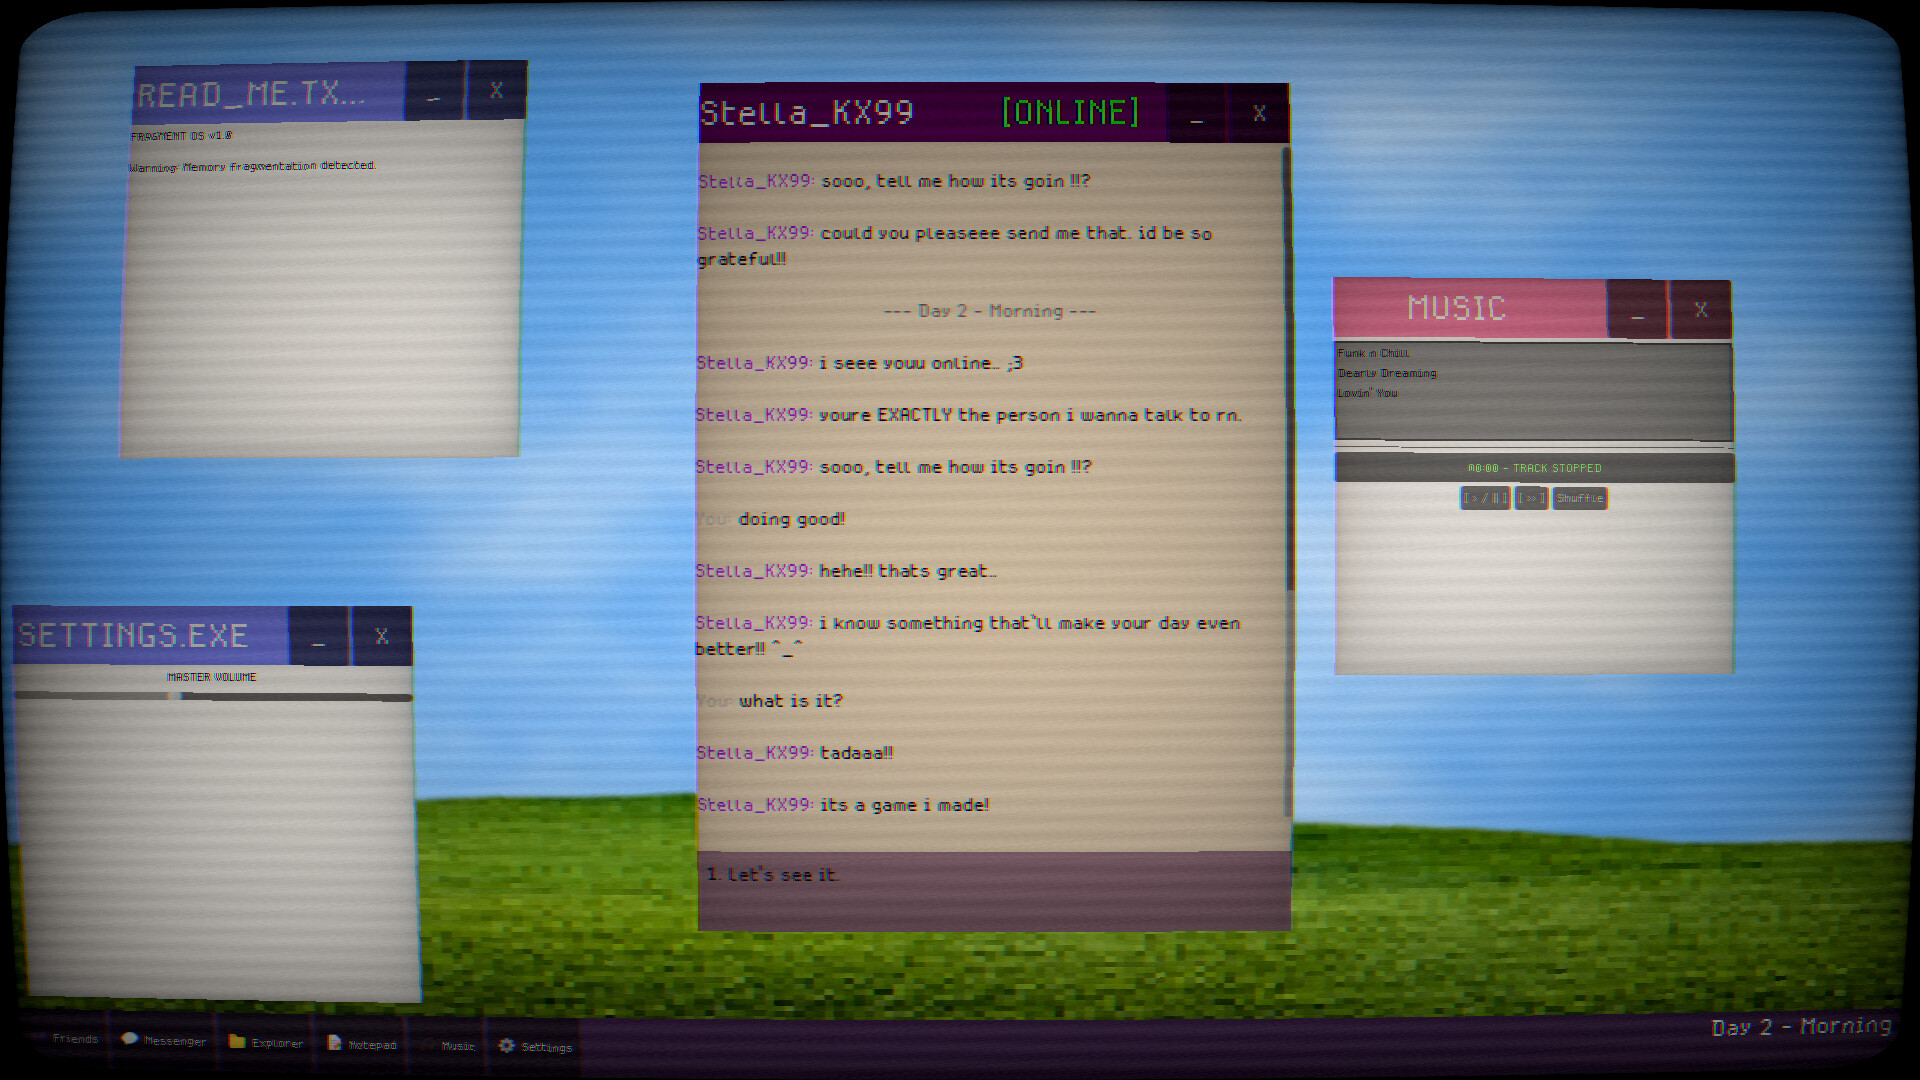Viewport: 1920px width, 1080px height.
Task: Close the READ_ME.TXT window
Action: (x=496, y=91)
